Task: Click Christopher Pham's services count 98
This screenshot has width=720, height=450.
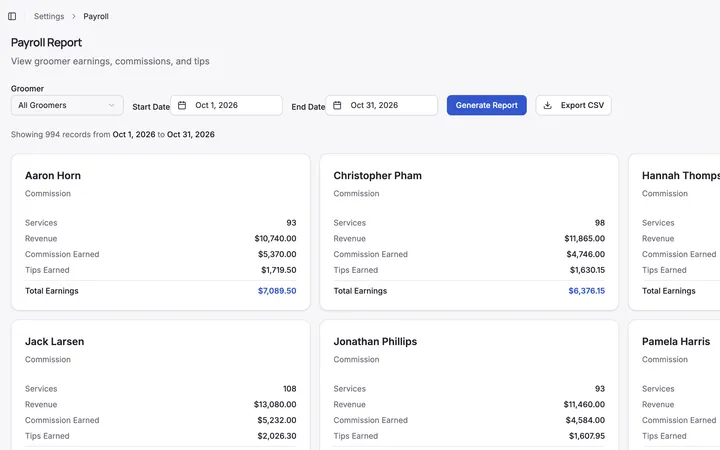Action: [x=600, y=223]
